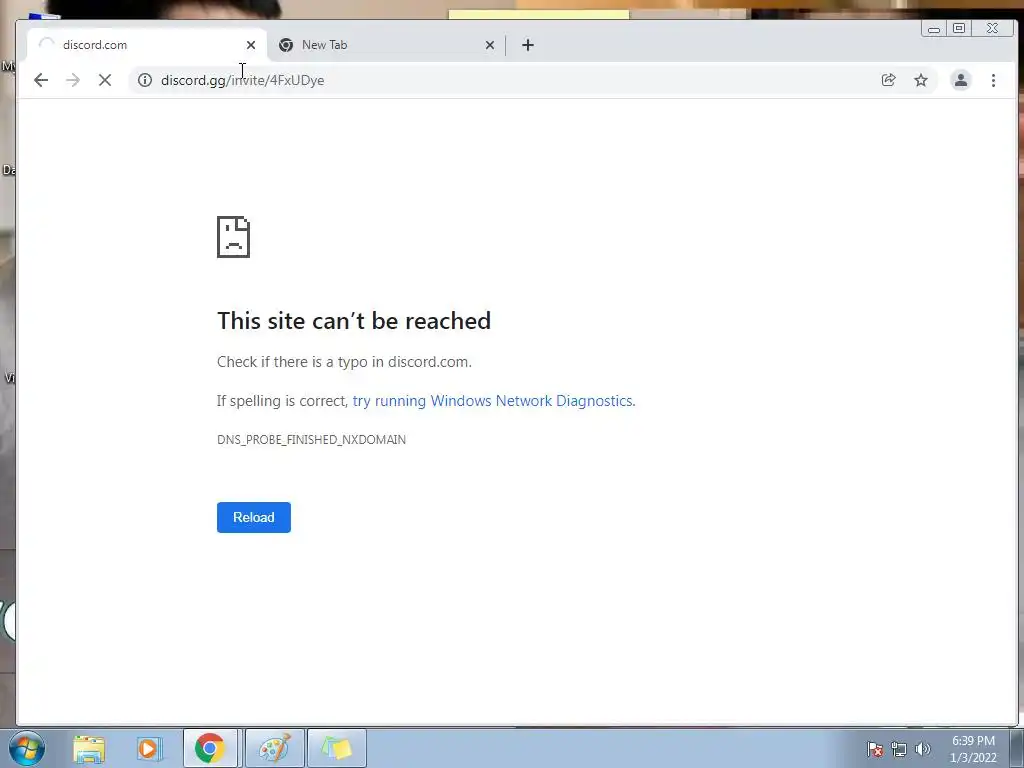Run Windows Network Diagnostics link
The width and height of the screenshot is (1024, 768).
pyautogui.click(x=494, y=401)
